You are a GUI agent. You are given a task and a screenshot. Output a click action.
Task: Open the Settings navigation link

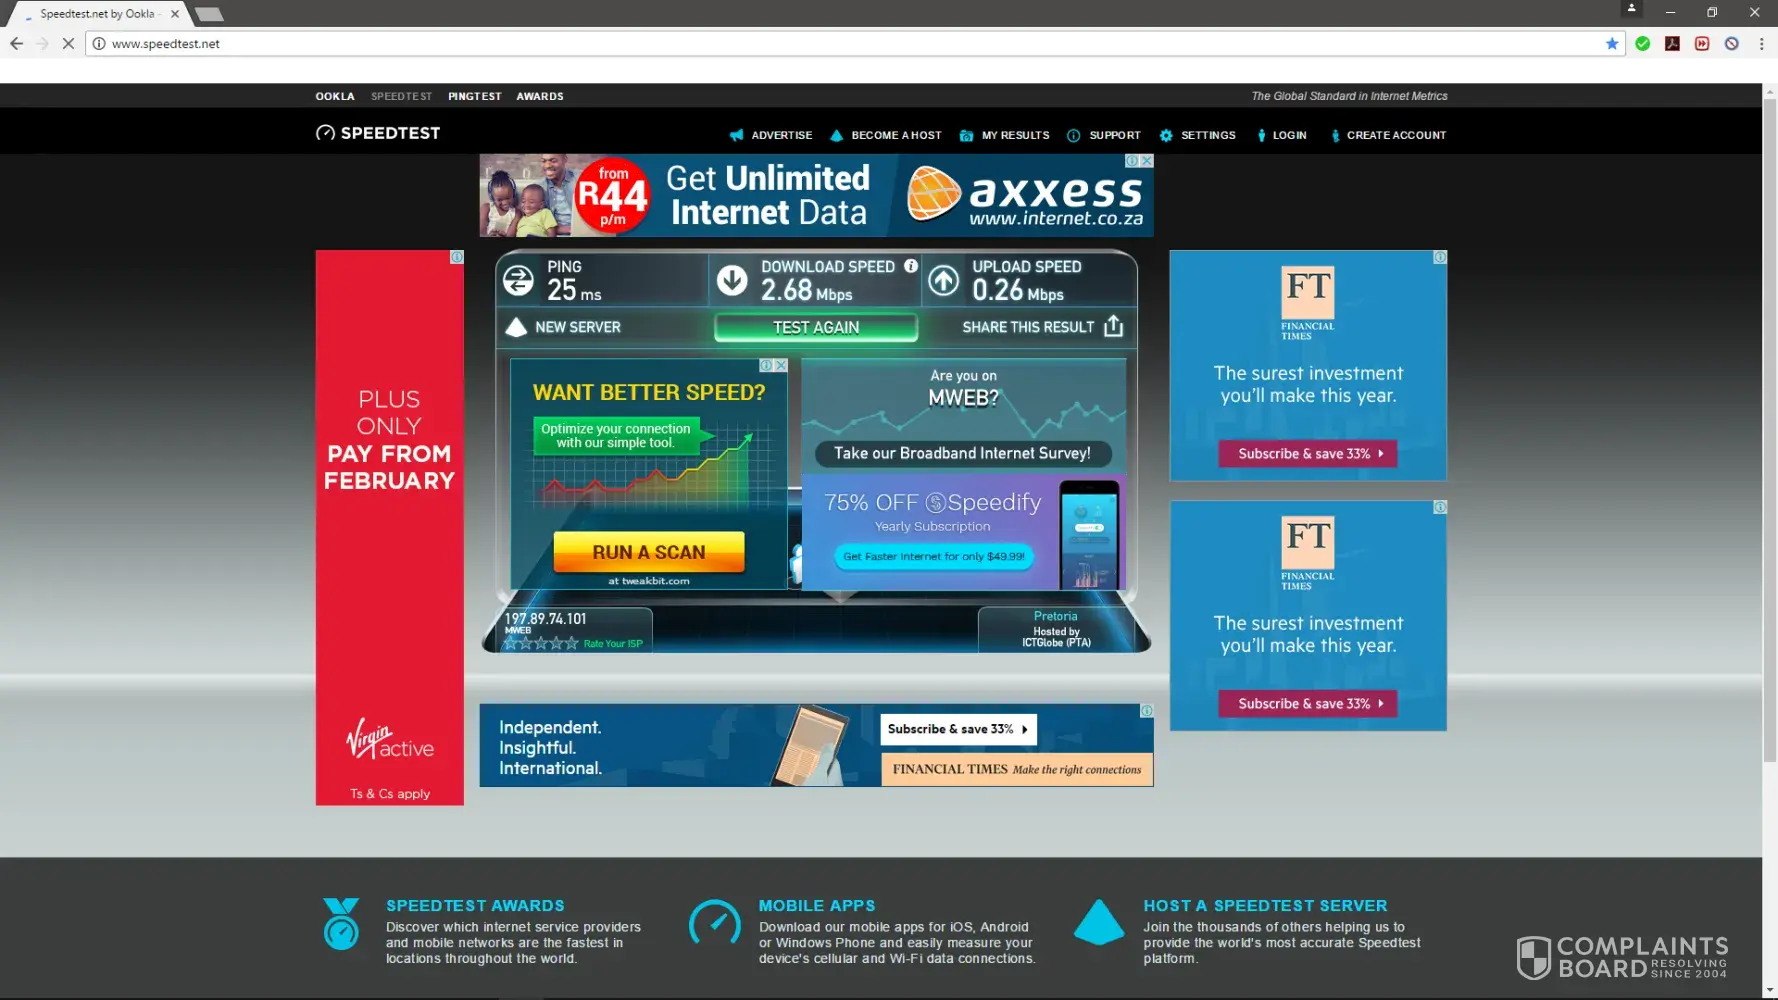tap(1208, 135)
